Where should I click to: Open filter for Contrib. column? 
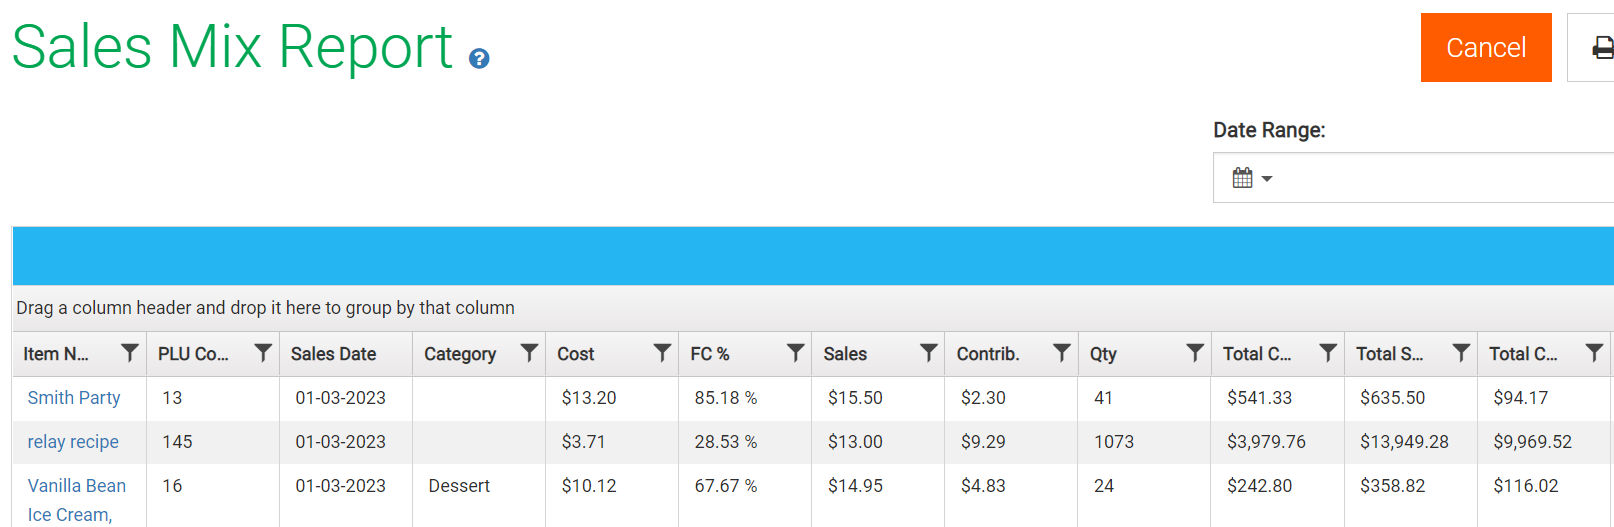tap(1061, 353)
